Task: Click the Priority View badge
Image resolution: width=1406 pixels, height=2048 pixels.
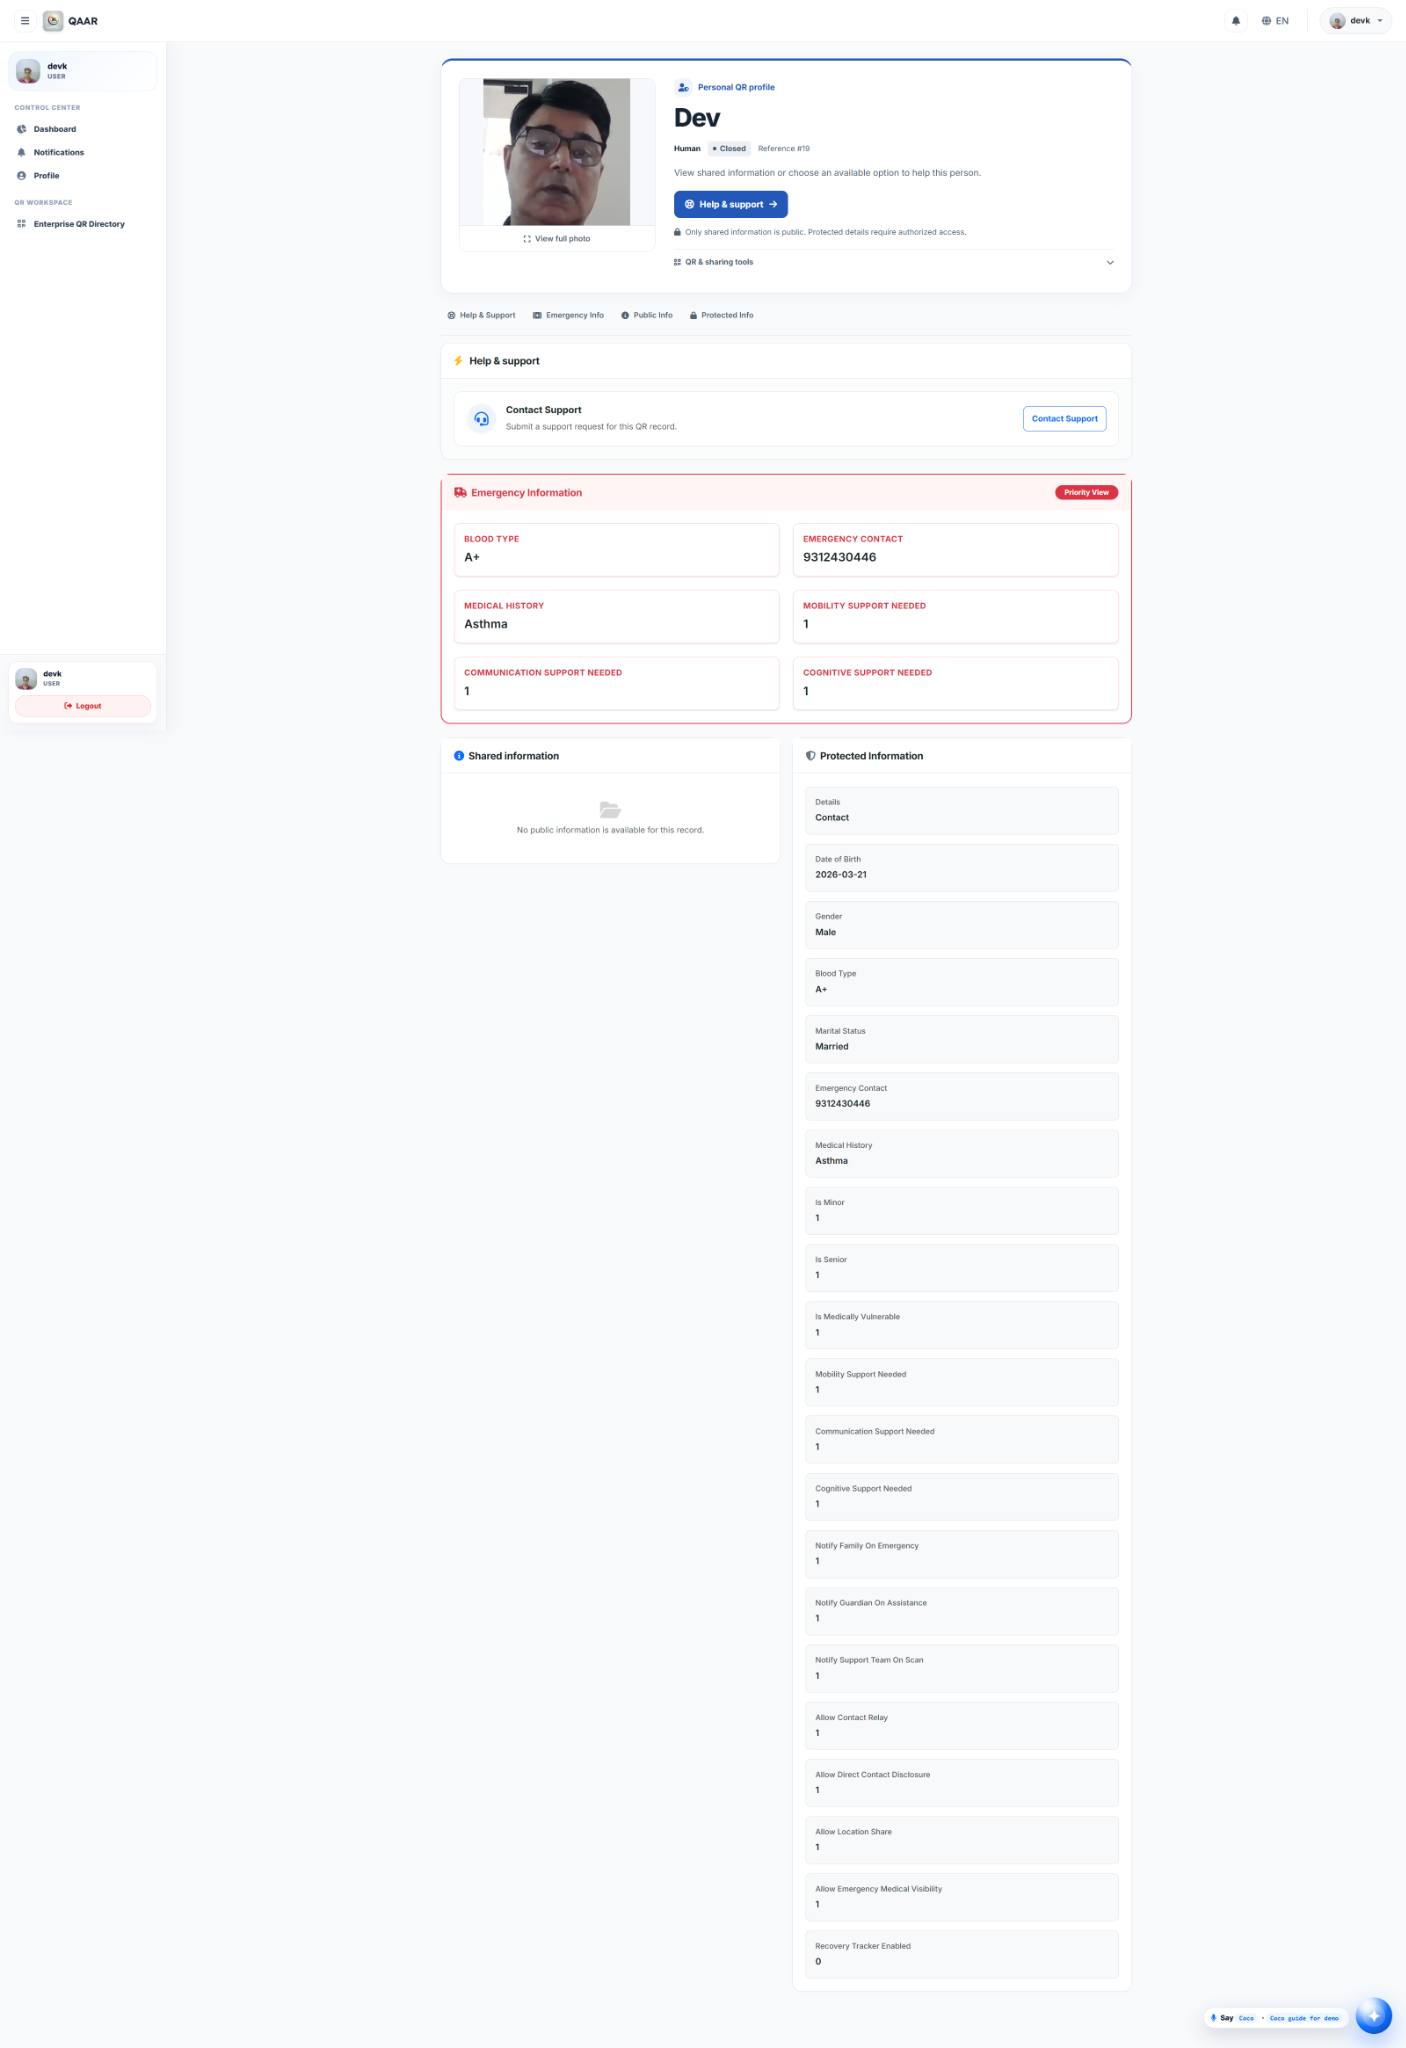Action: click(x=1086, y=492)
